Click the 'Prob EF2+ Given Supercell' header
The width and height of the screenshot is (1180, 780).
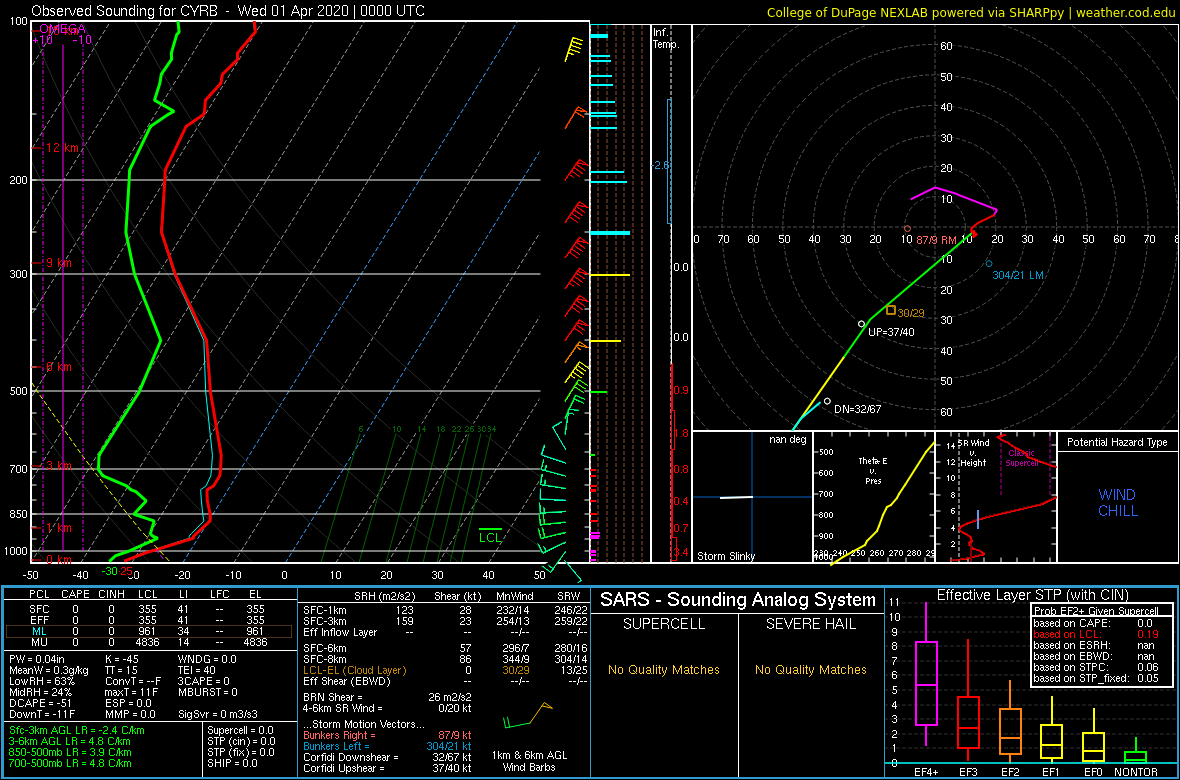pyautogui.click(x=1096, y=610)
